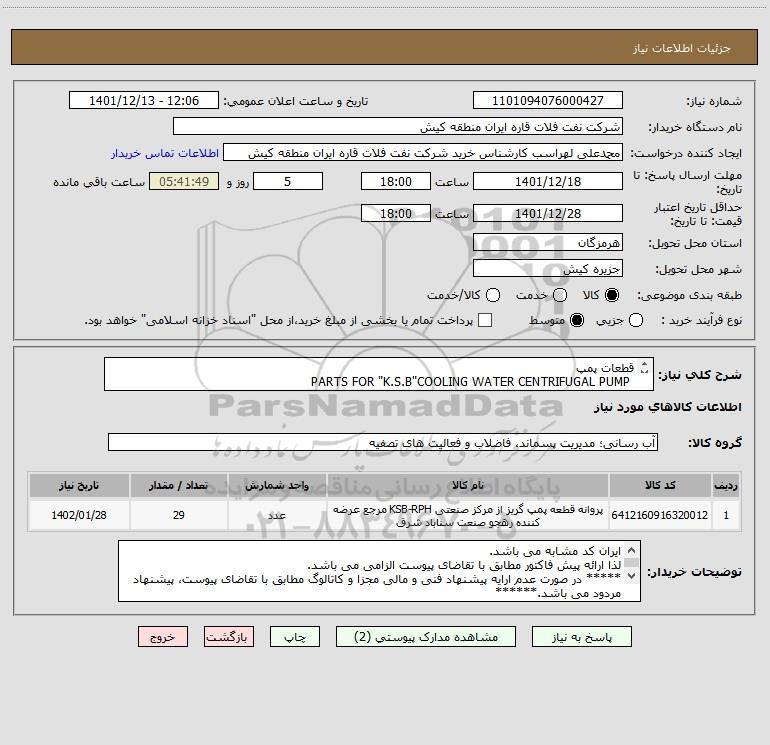Open مشاهده مدارک پیوستی (2) attachments
The height and width of the screenshot is (745, 770).
(426, 637)
